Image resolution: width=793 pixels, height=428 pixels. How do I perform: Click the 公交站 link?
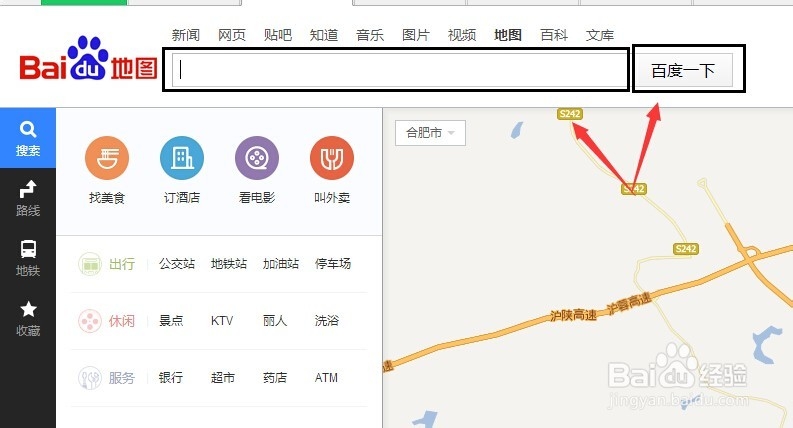point(177,264)
